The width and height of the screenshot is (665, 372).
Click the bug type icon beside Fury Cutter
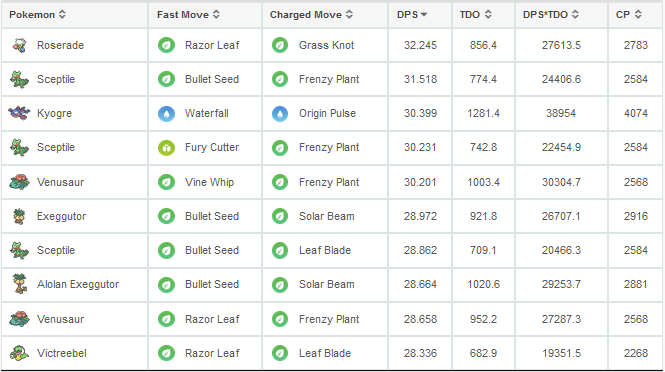pos(166,148)
